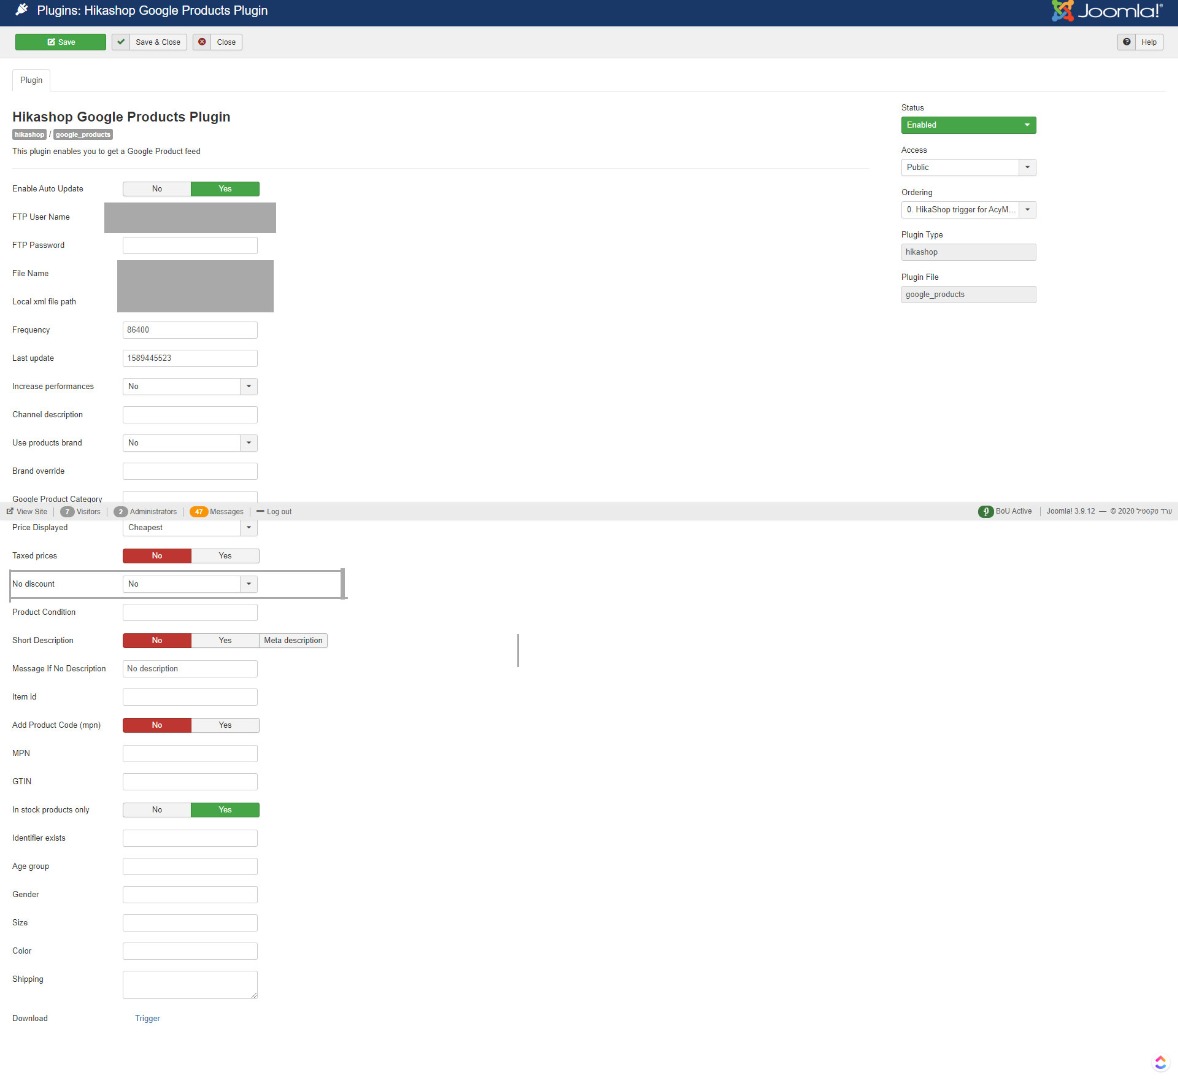Set Taxed prices to No
The height and width of the screenshot is (1080, 1178).
click(x=157, y=556)
